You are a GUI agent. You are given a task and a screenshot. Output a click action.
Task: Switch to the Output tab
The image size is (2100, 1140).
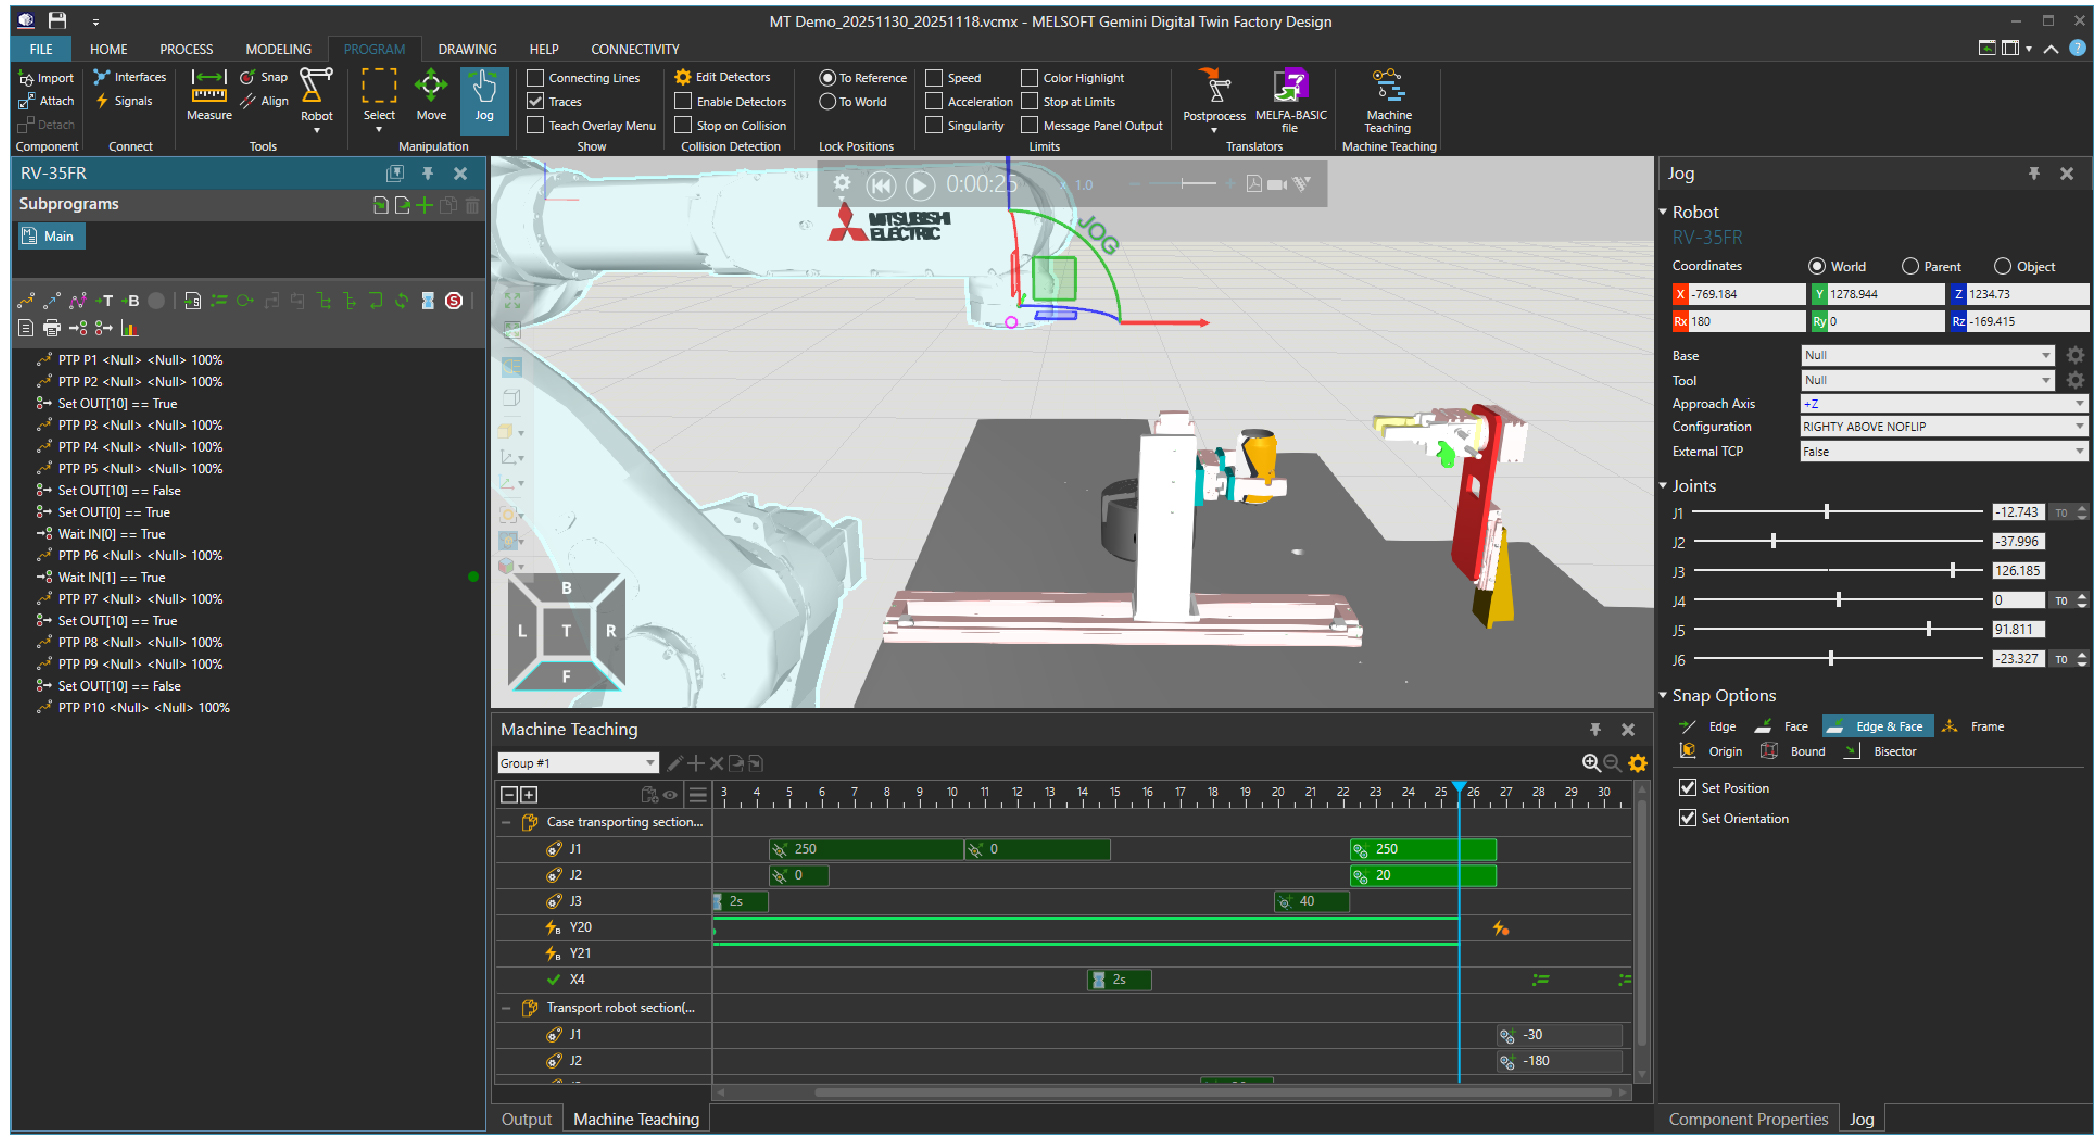[526, 1119]
